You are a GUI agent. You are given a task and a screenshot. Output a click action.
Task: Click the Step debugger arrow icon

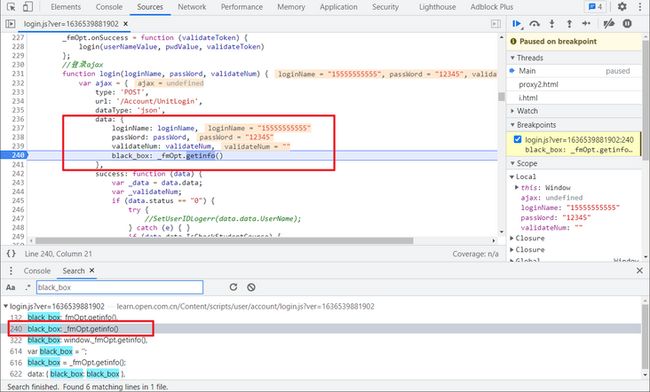pos(586,24)
